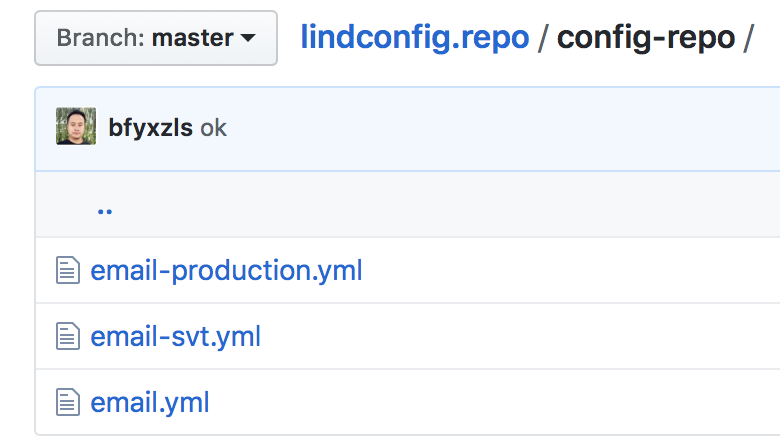Go to the lindconfig.repo repository root
780x446 pixels.
[x=415, y=38]
